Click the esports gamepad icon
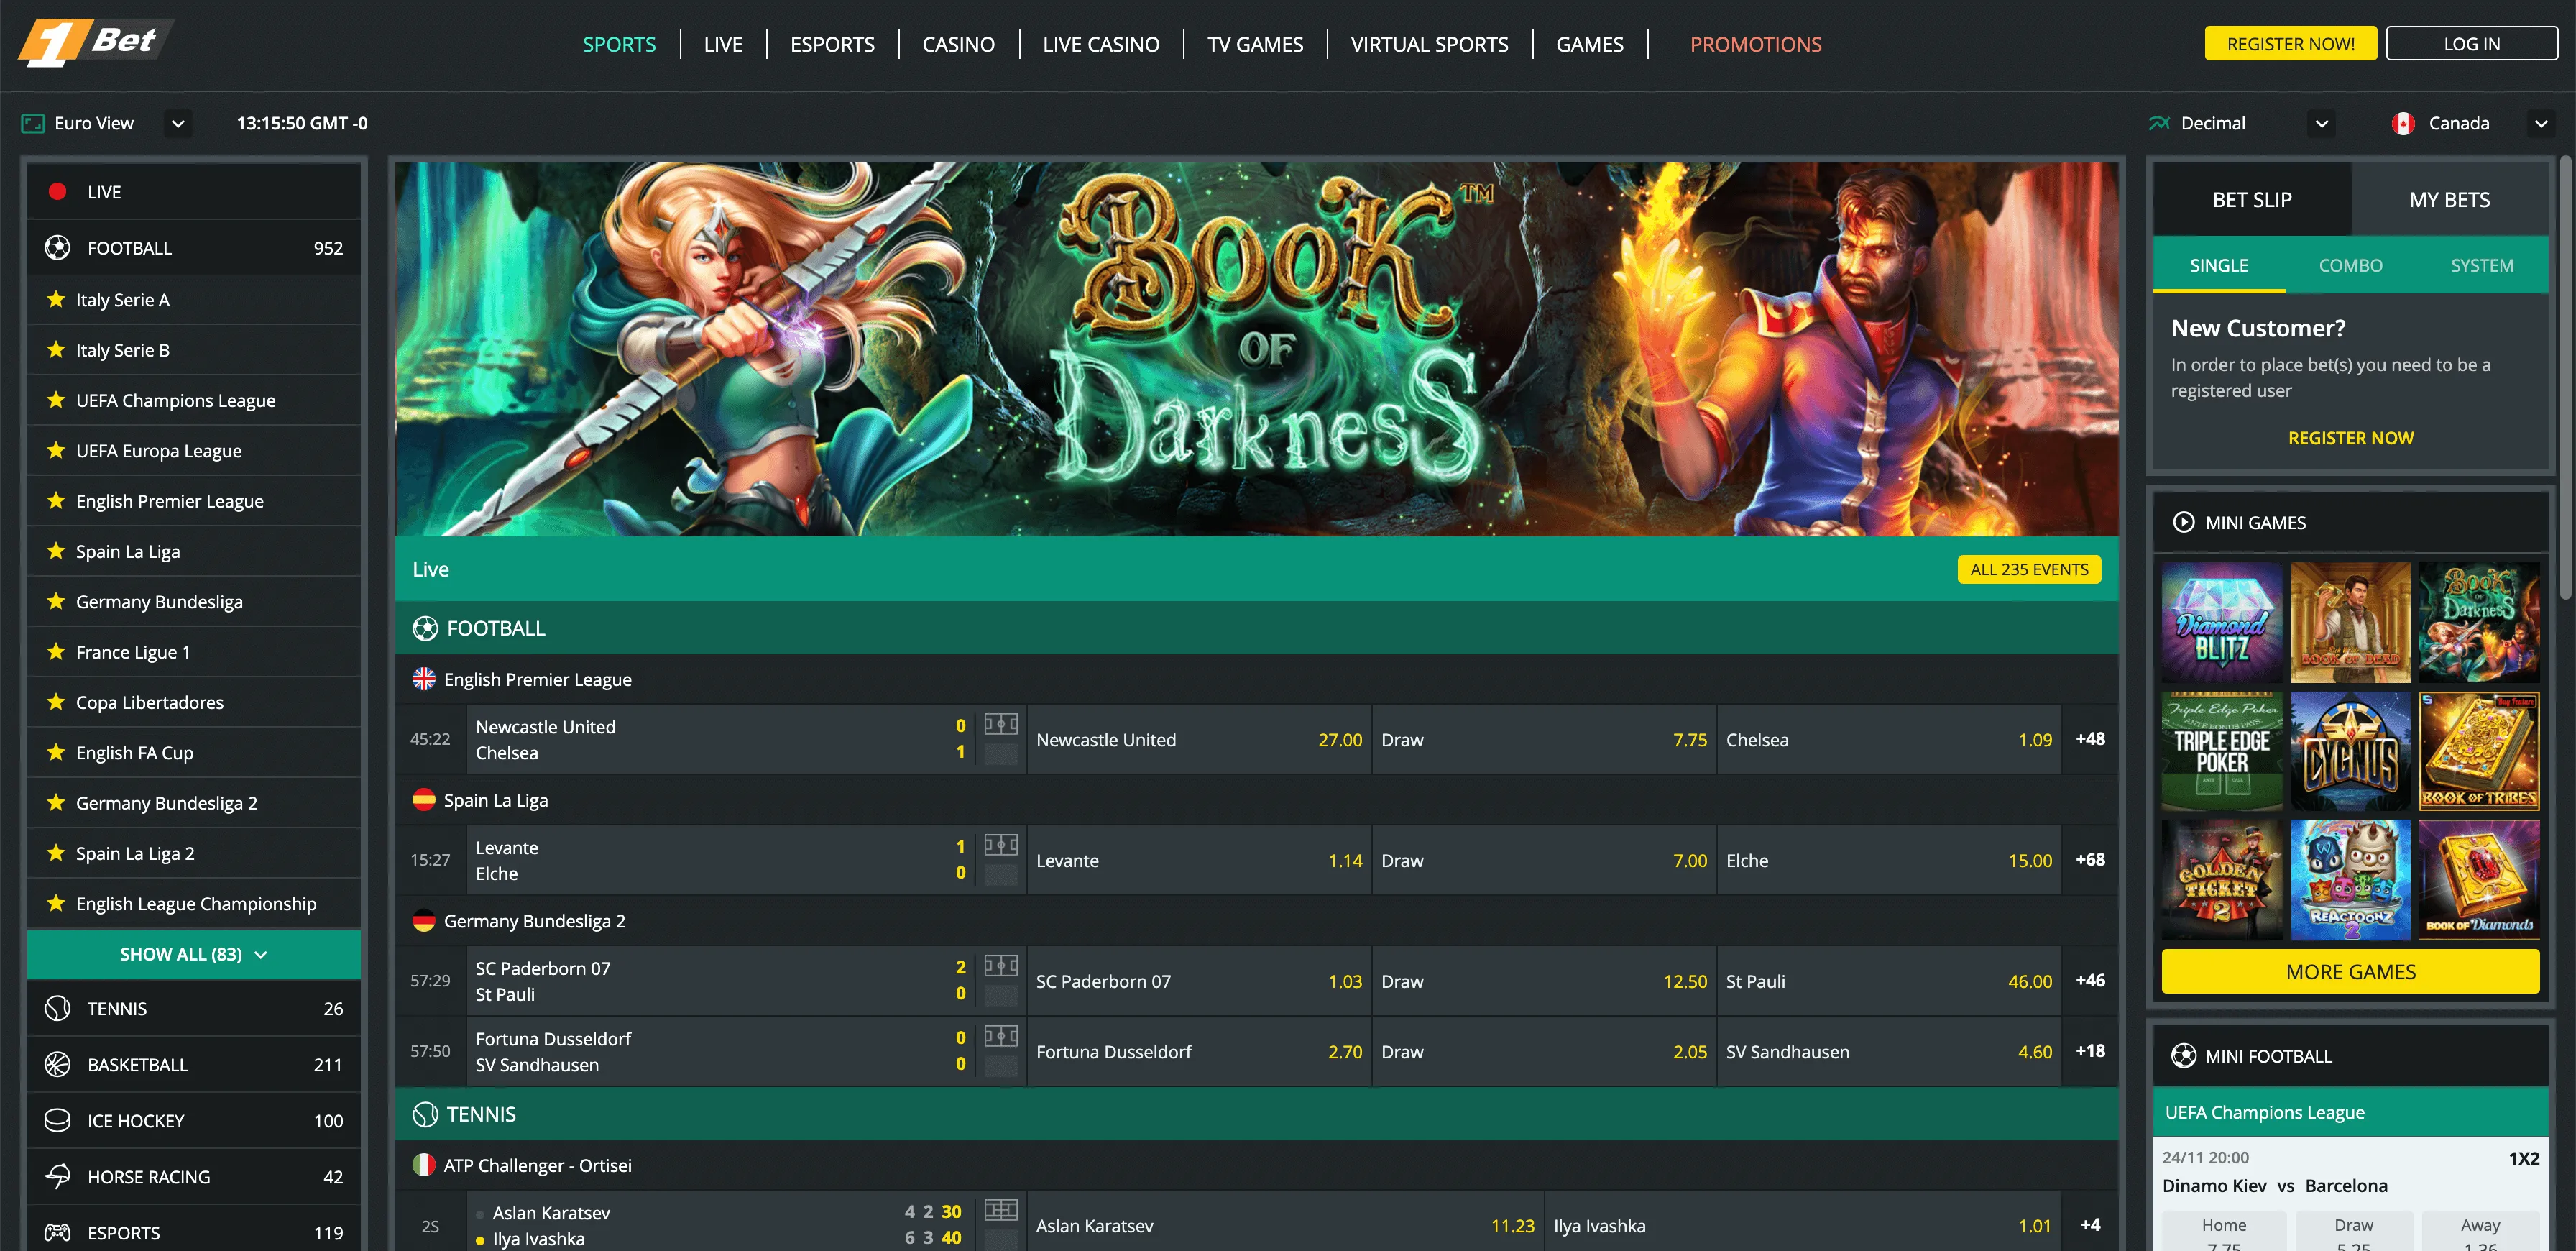This screenshot has width=2576, height=1251. [57, 1232]
